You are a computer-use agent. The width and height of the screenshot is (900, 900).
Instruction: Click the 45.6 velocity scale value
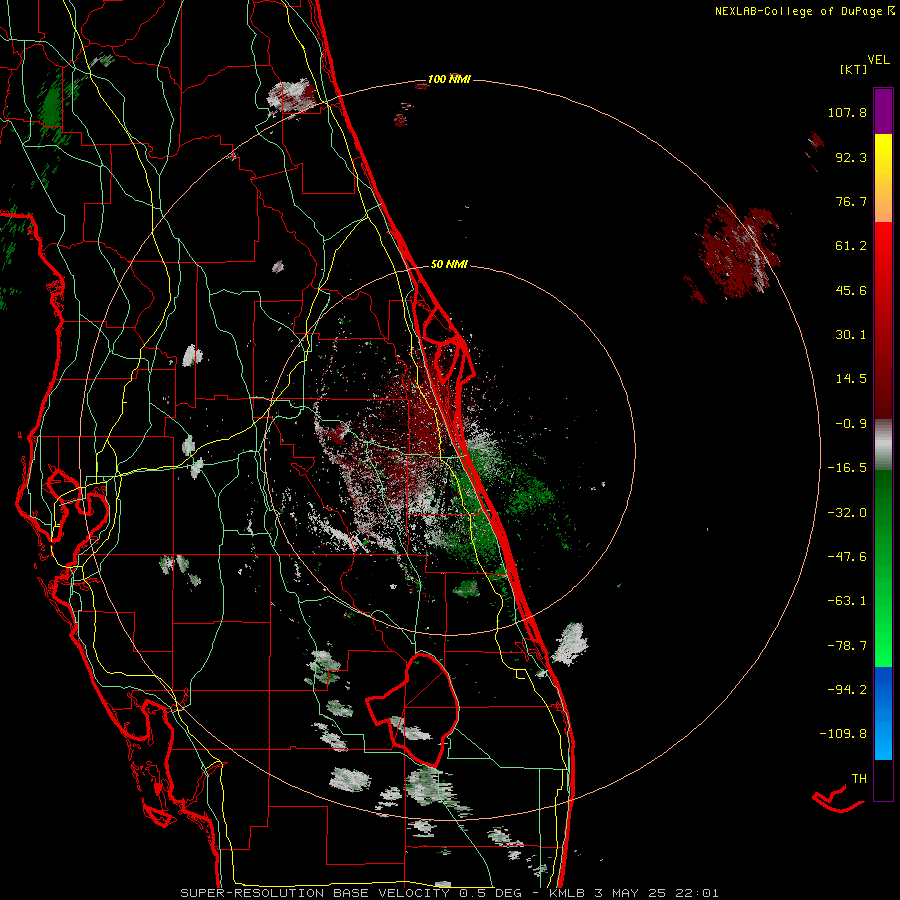pos(851,290)
